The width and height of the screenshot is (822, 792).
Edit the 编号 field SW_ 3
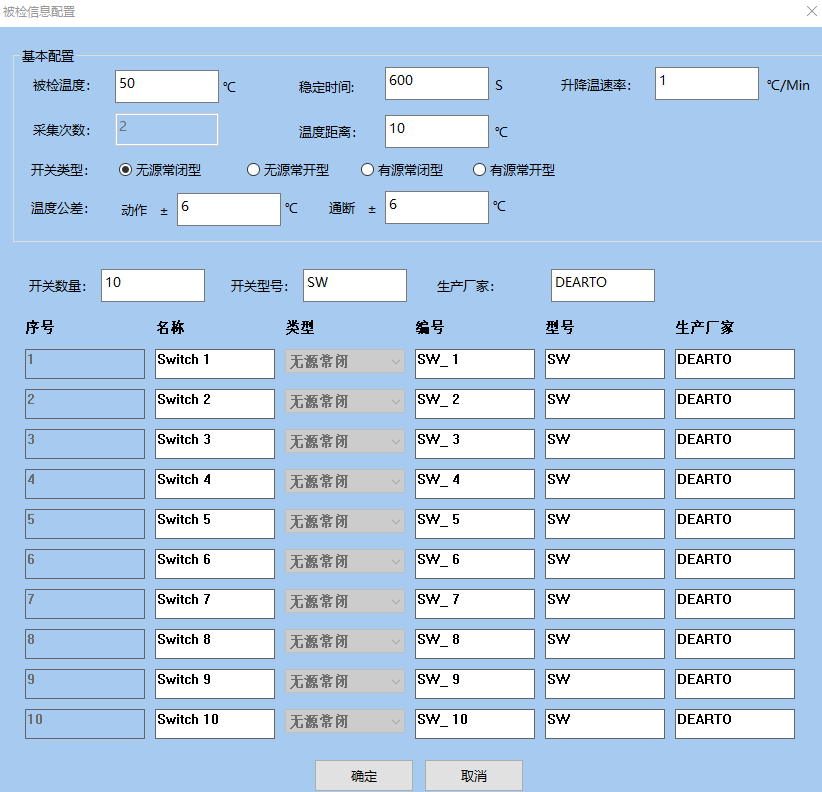[475, 444]
